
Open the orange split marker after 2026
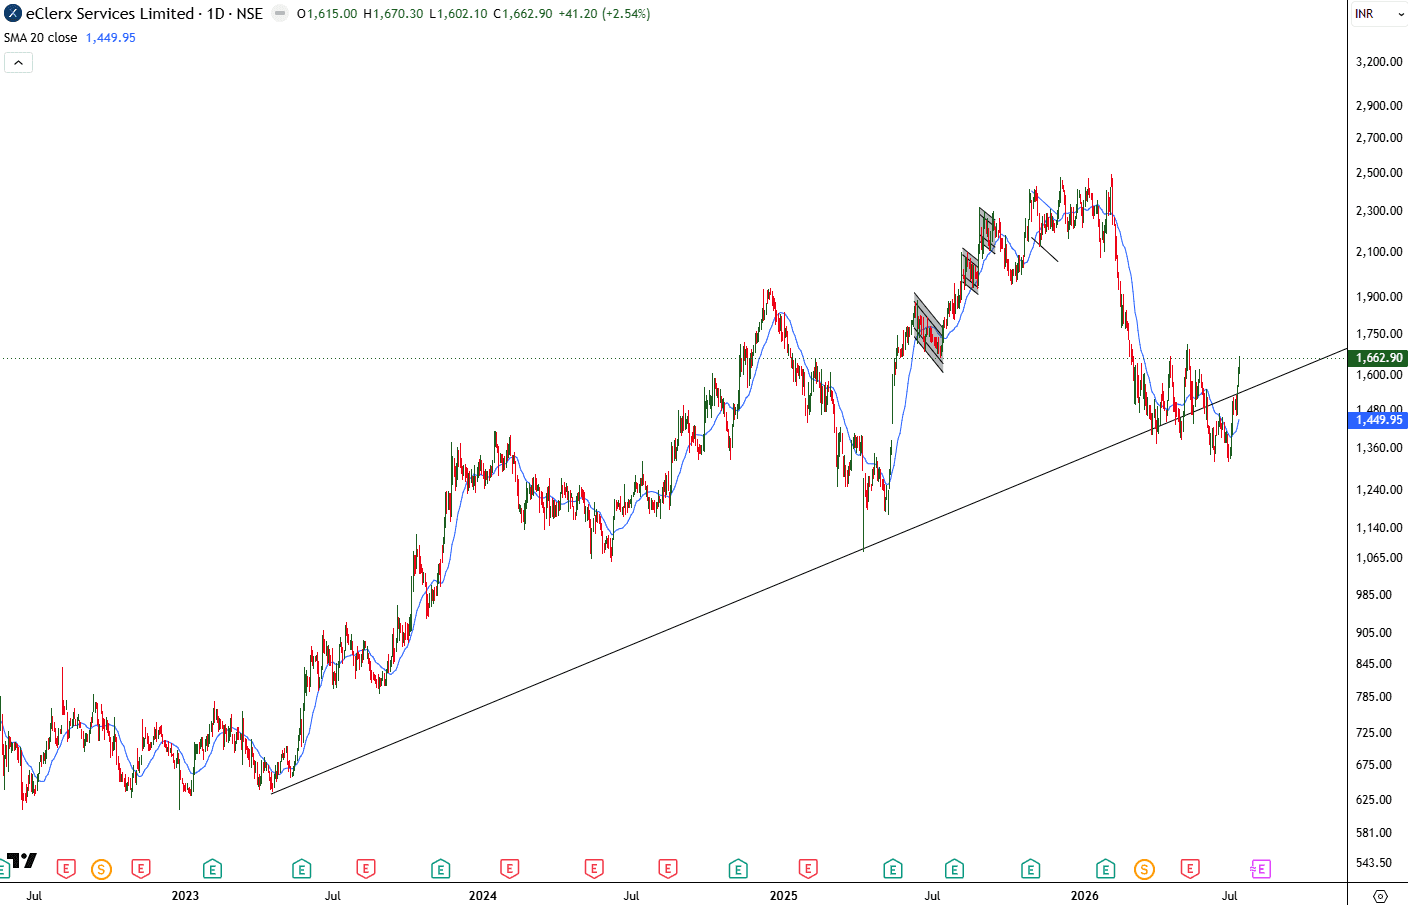point(1144,869)
